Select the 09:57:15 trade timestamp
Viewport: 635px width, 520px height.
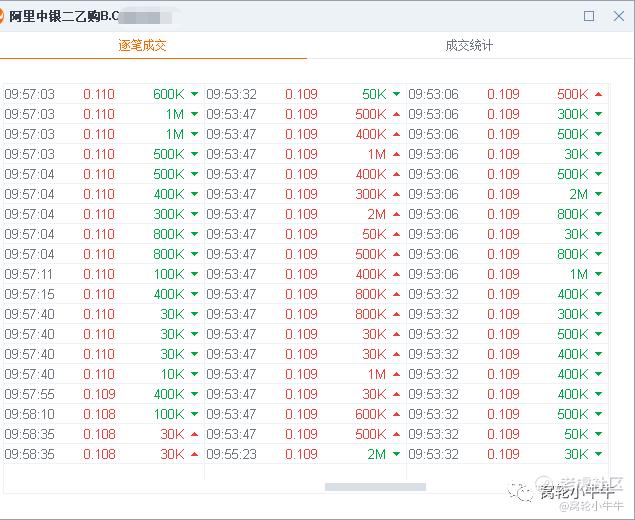(30, 295)
